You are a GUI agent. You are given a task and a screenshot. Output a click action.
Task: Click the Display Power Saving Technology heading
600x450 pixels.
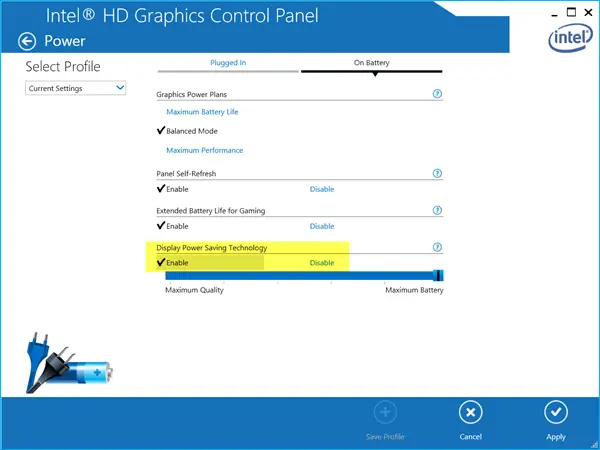point(212,248)
